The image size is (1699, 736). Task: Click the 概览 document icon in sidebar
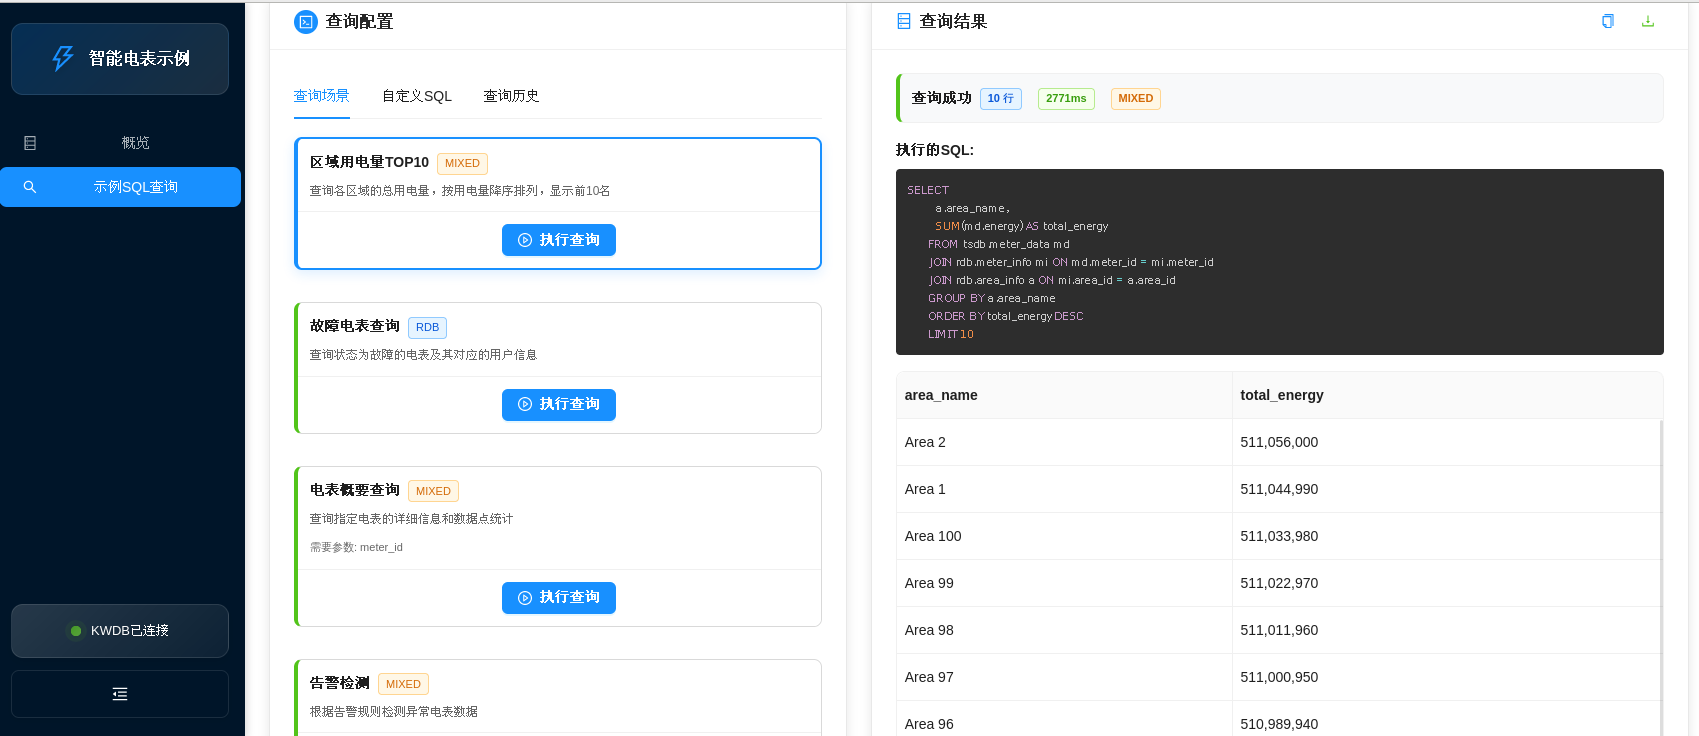click(30, 143)
